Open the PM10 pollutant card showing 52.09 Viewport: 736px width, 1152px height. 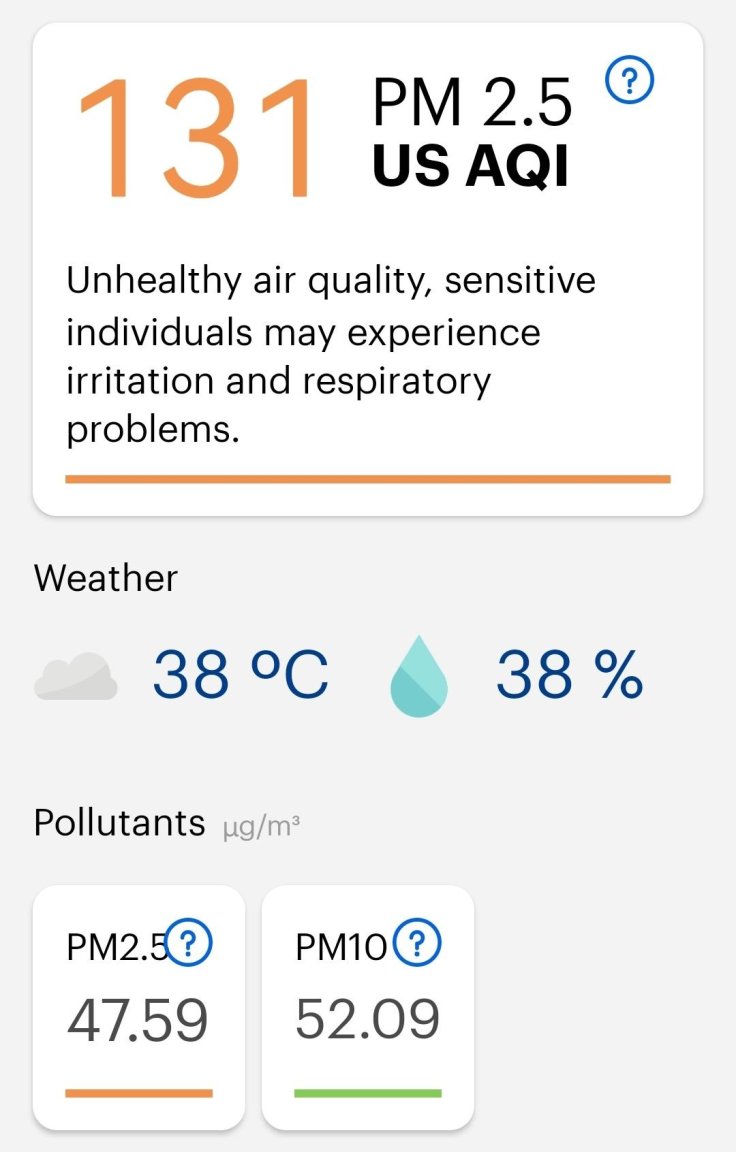click(x=368, y=1007)
